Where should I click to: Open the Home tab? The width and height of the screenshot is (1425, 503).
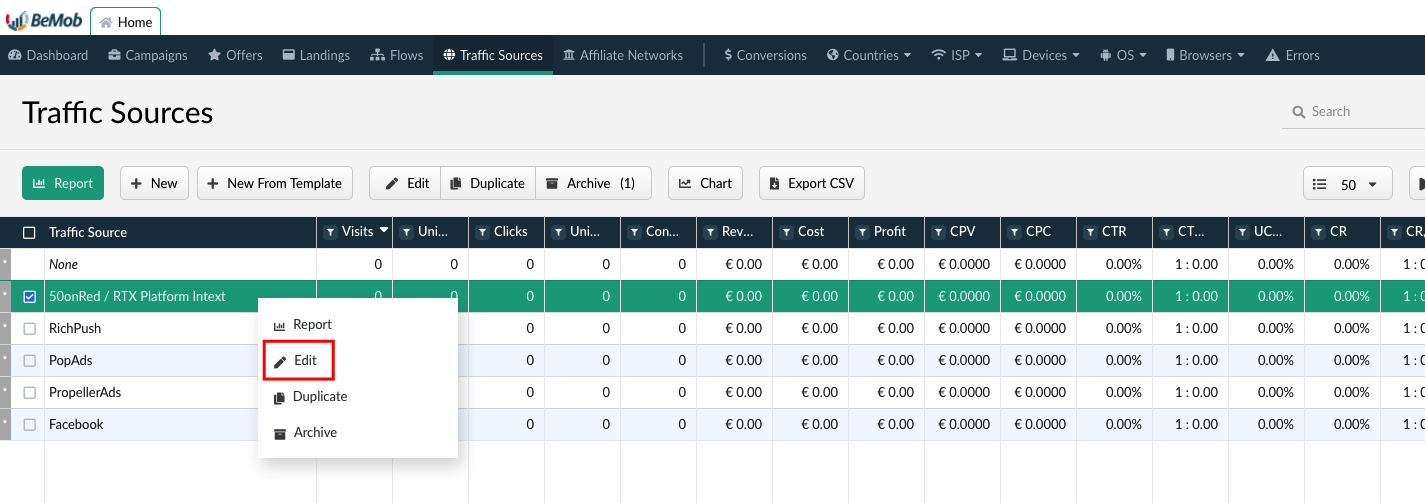(x=125, y=22)
